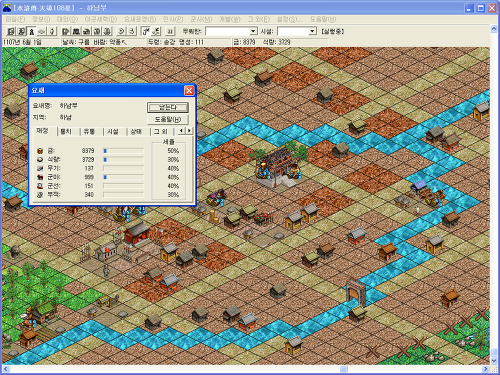
Task: Click the vertical scrollbar up arrow
Action: point(494,29)
